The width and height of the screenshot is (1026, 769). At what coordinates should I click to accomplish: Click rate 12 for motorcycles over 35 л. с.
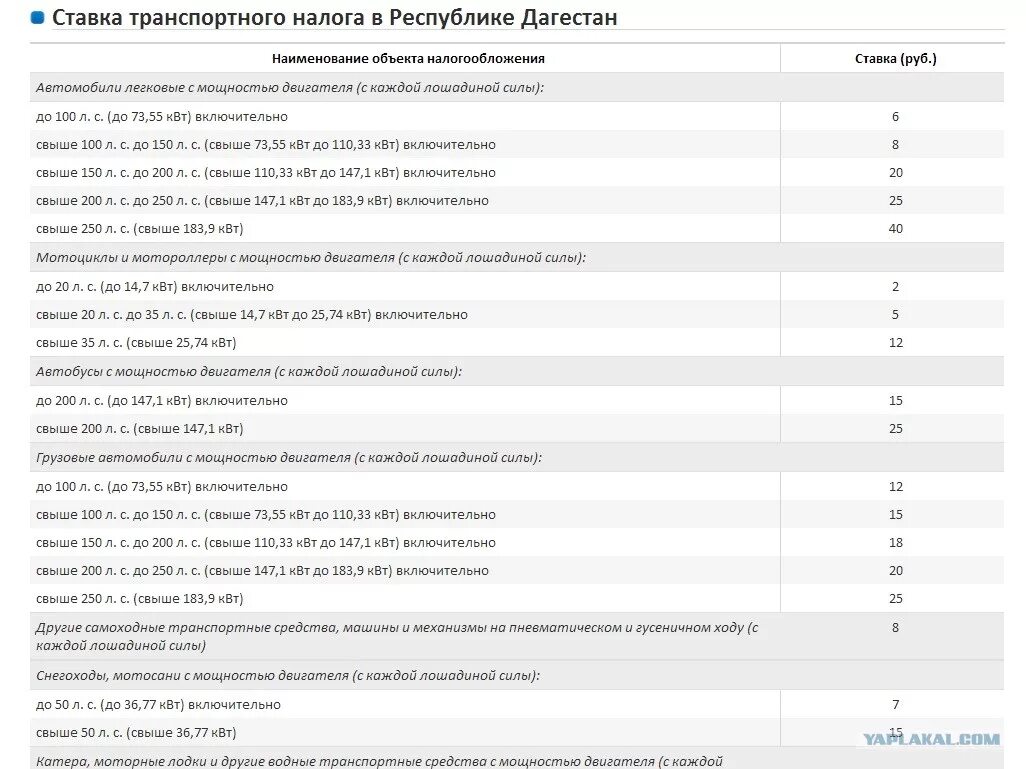tap(895, 343)
